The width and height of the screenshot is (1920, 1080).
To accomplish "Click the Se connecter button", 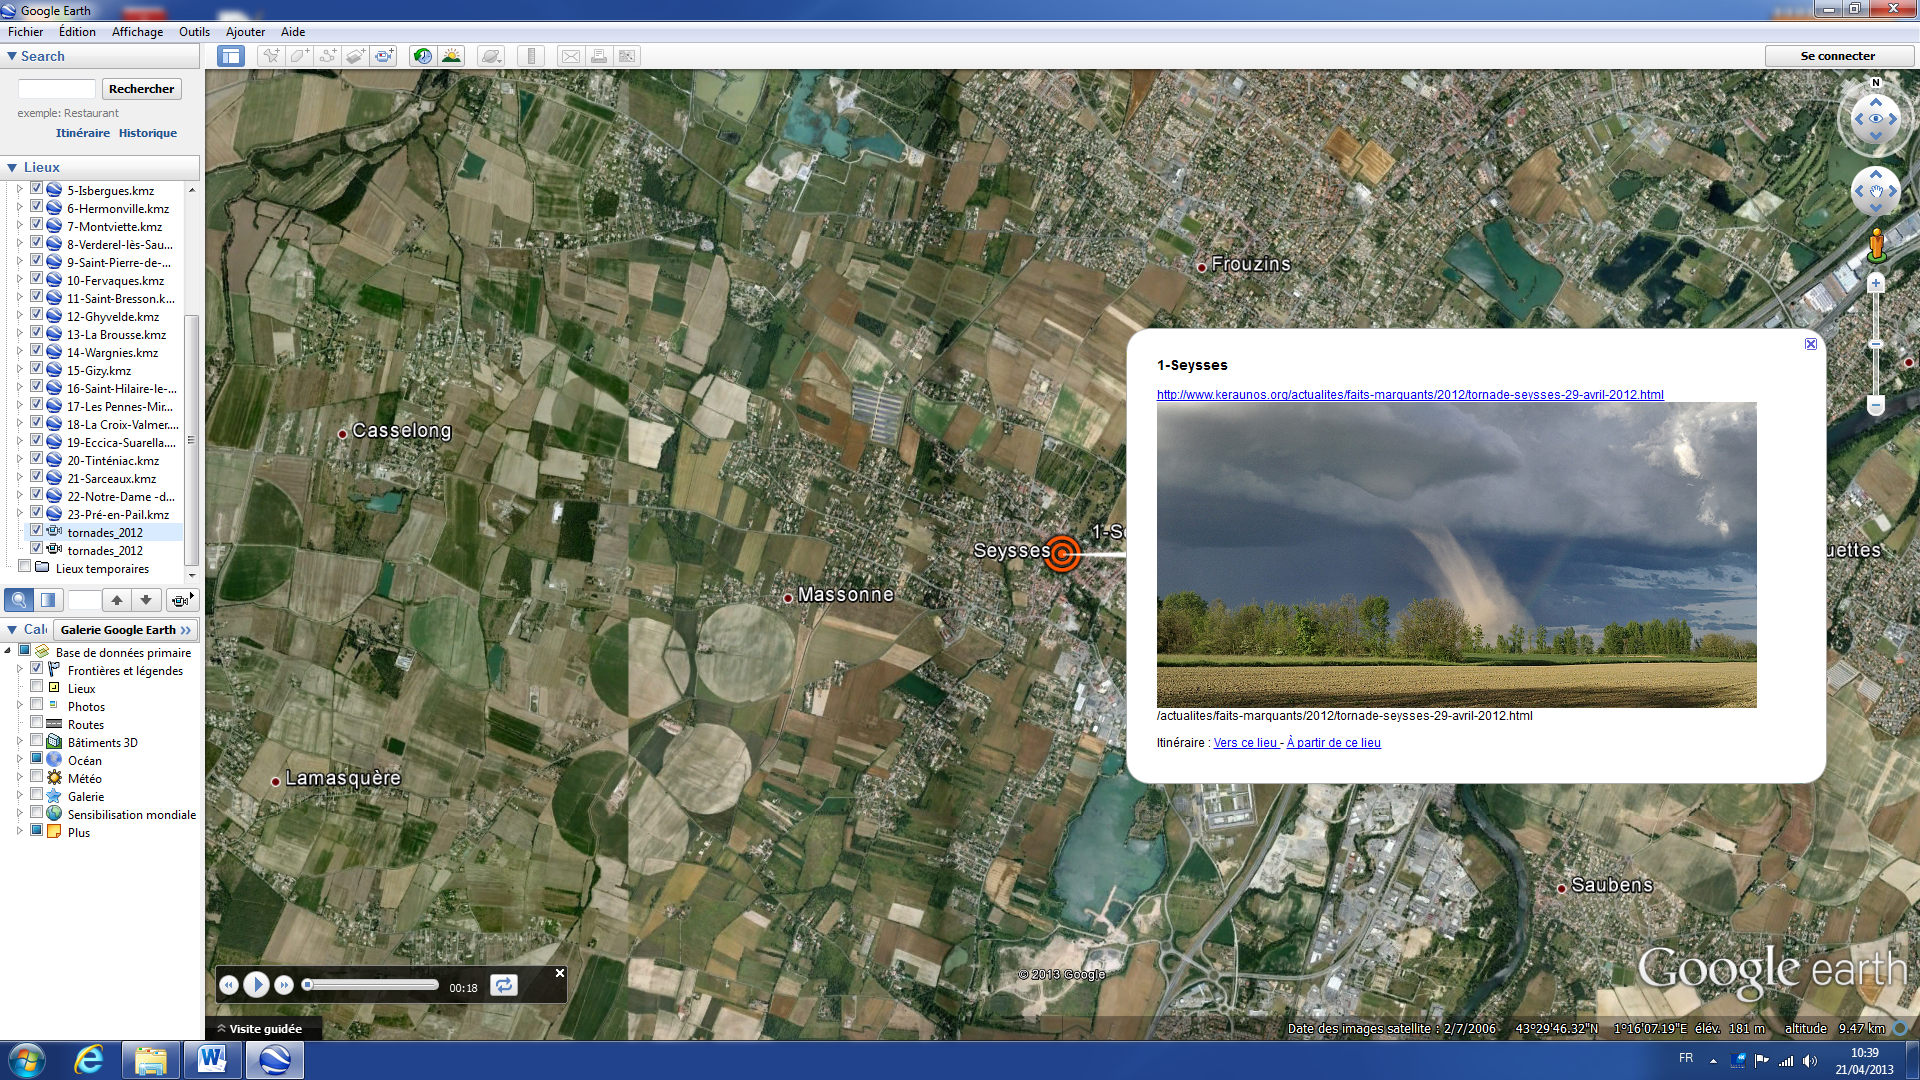I will pos(1838,56).
